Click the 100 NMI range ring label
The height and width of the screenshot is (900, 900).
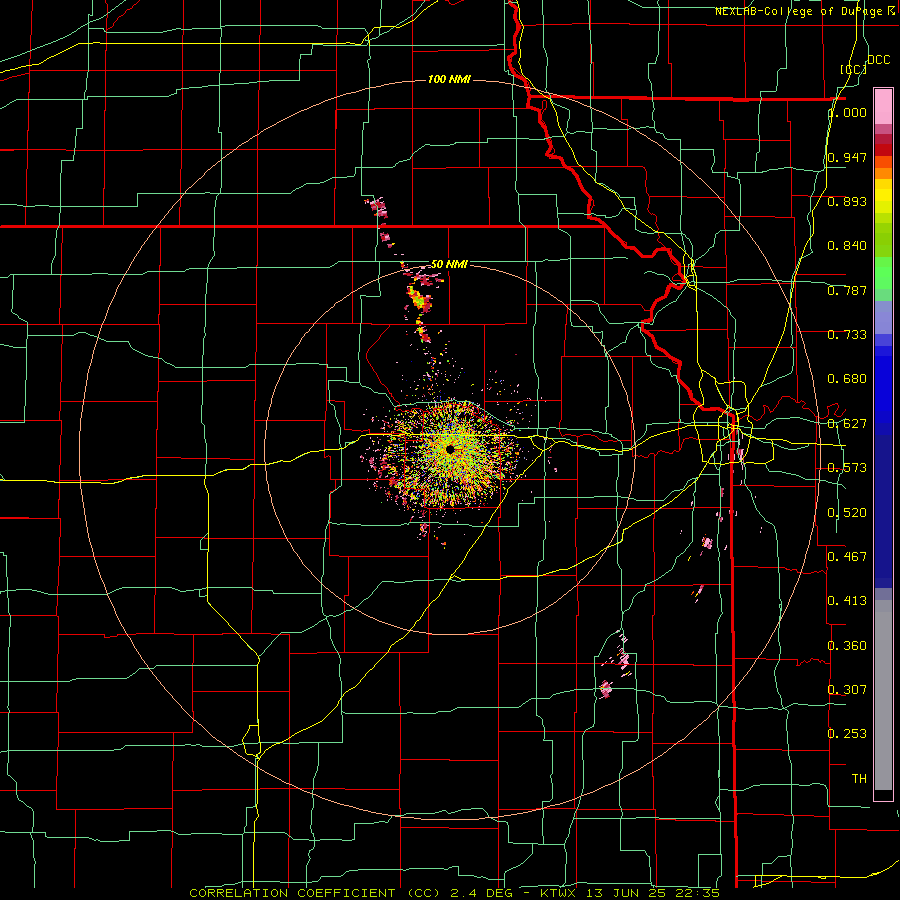449,79
